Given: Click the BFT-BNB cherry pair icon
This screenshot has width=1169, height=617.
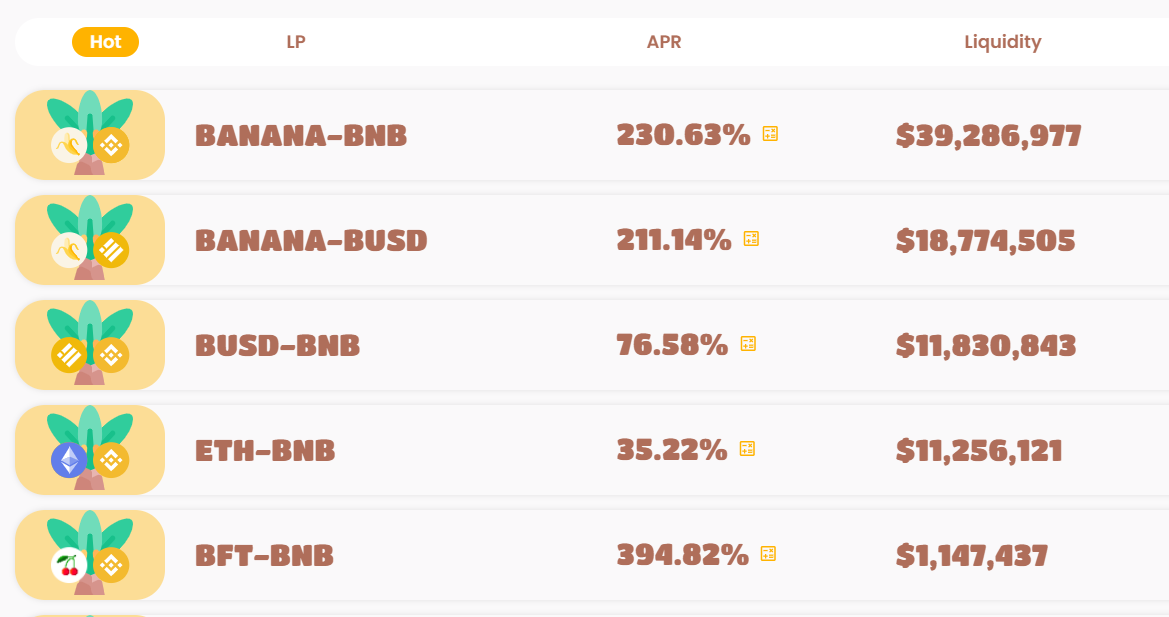Looking at the screenshot, I should coord(89,555).
